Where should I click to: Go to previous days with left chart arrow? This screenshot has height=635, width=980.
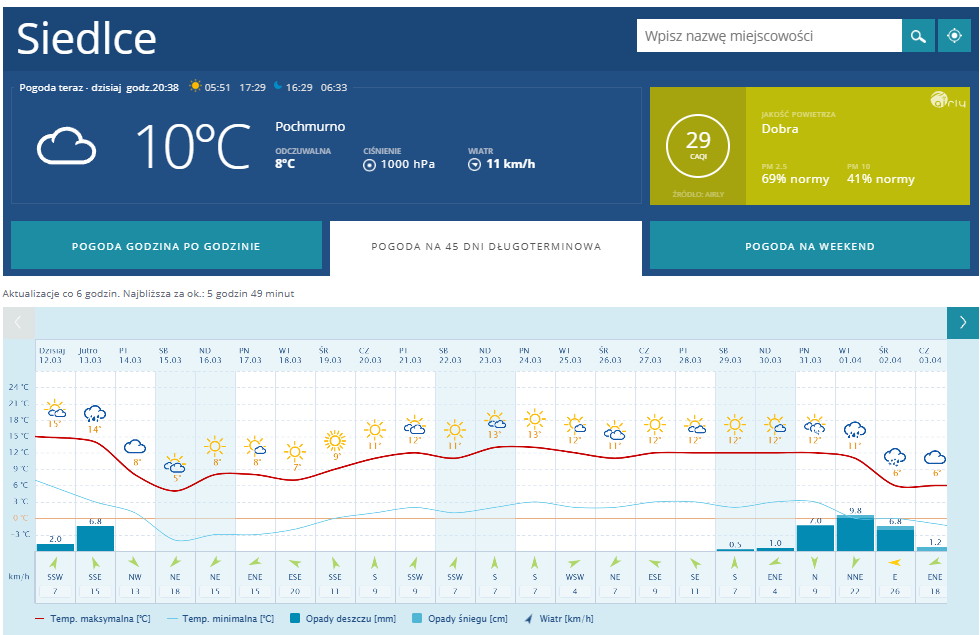(x=19, y=322)
